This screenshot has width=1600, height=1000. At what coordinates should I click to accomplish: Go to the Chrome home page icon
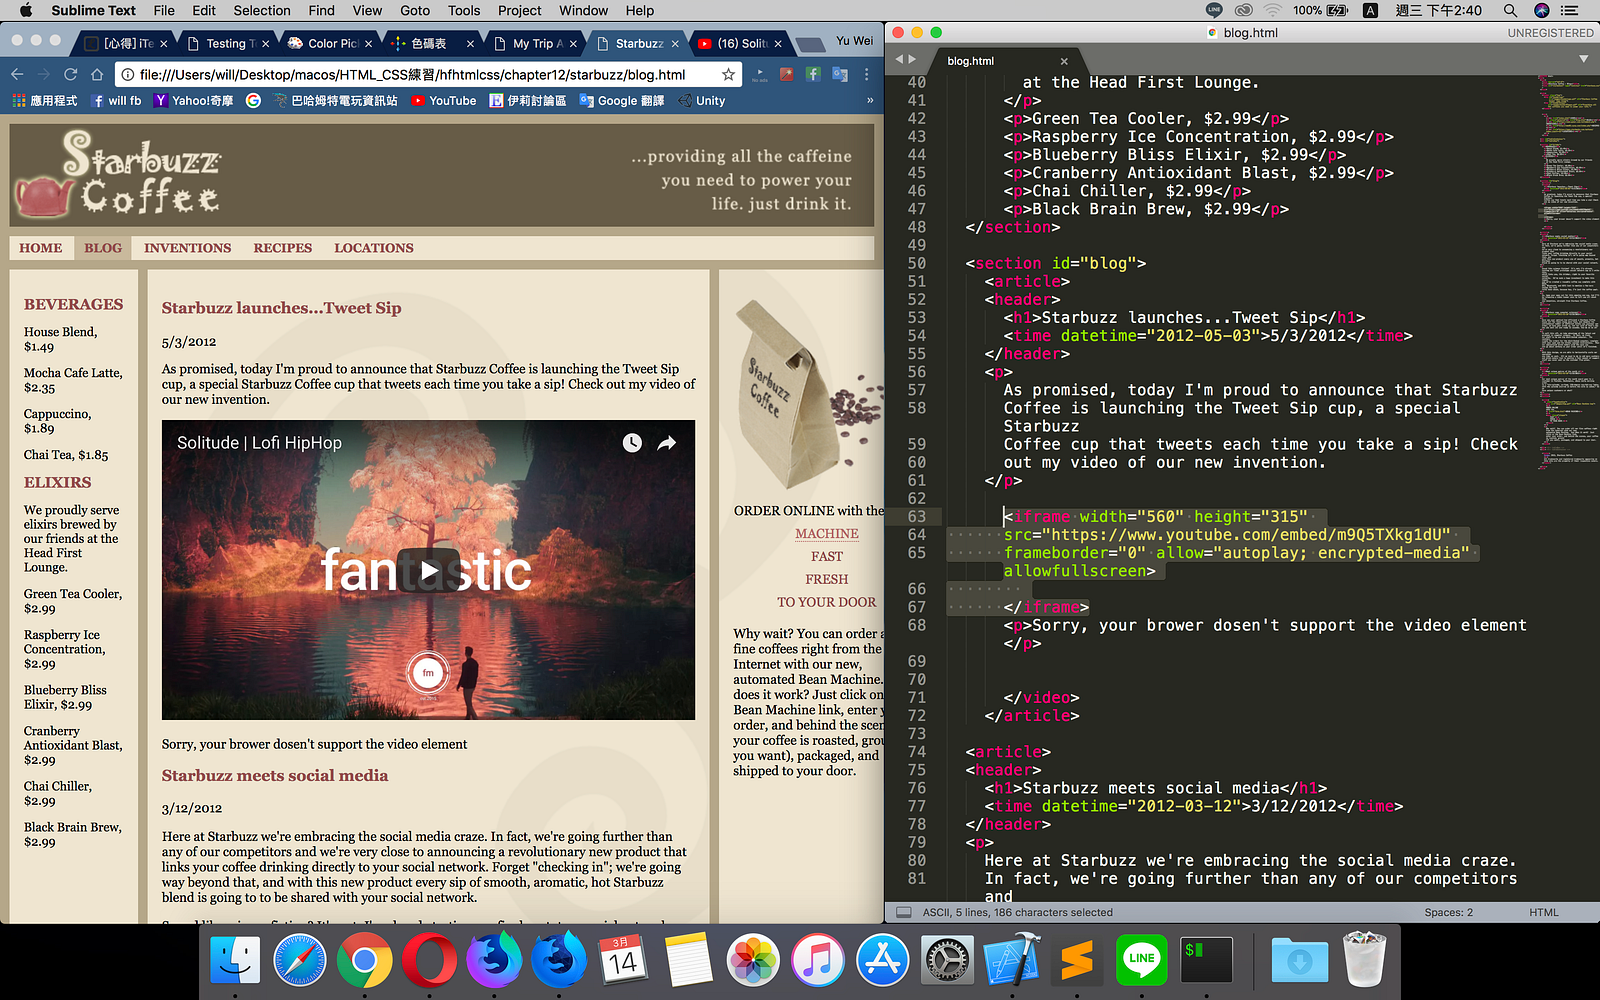(x=97, y=74)
